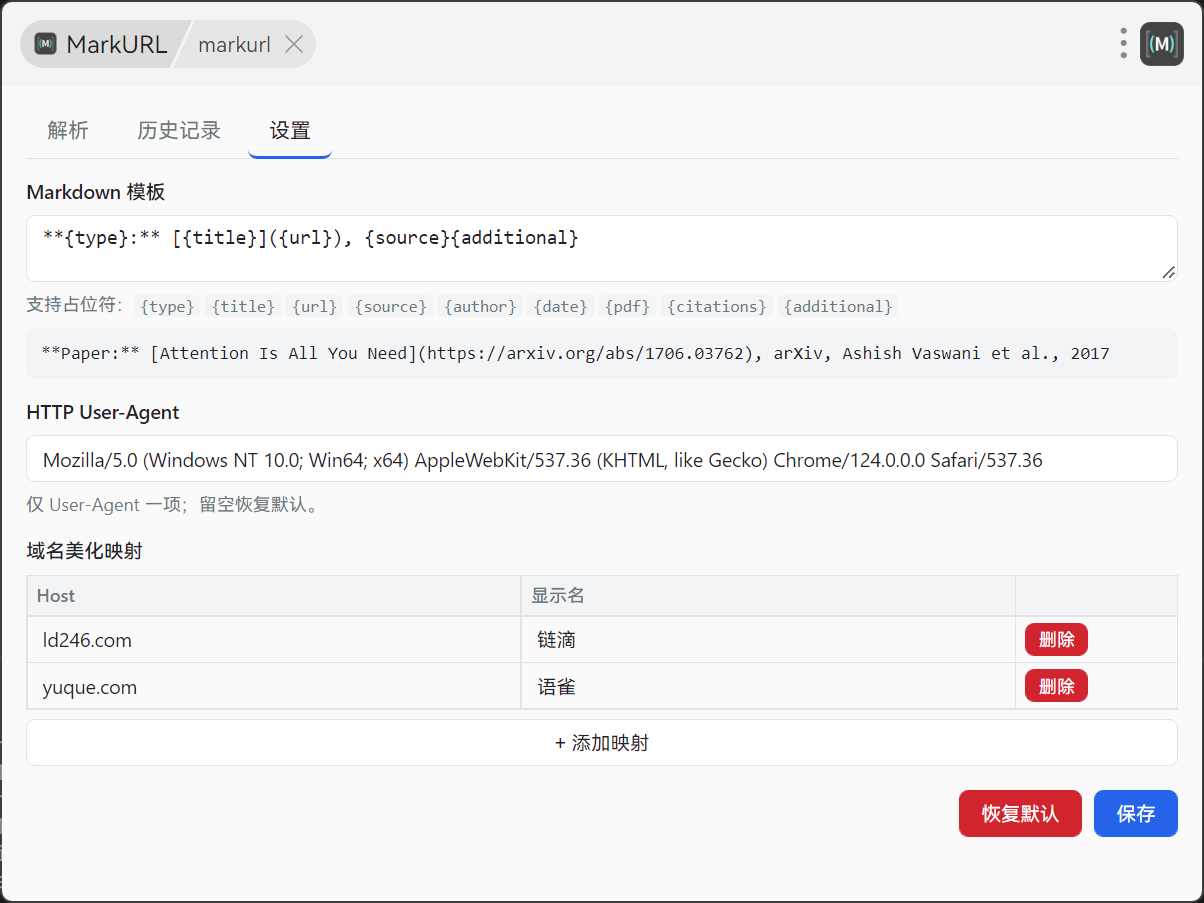The width and height of the screenshot is (1204, 903).
Task: Click the 恢复默认 restore defaults button
Action: click(1020, 813)
